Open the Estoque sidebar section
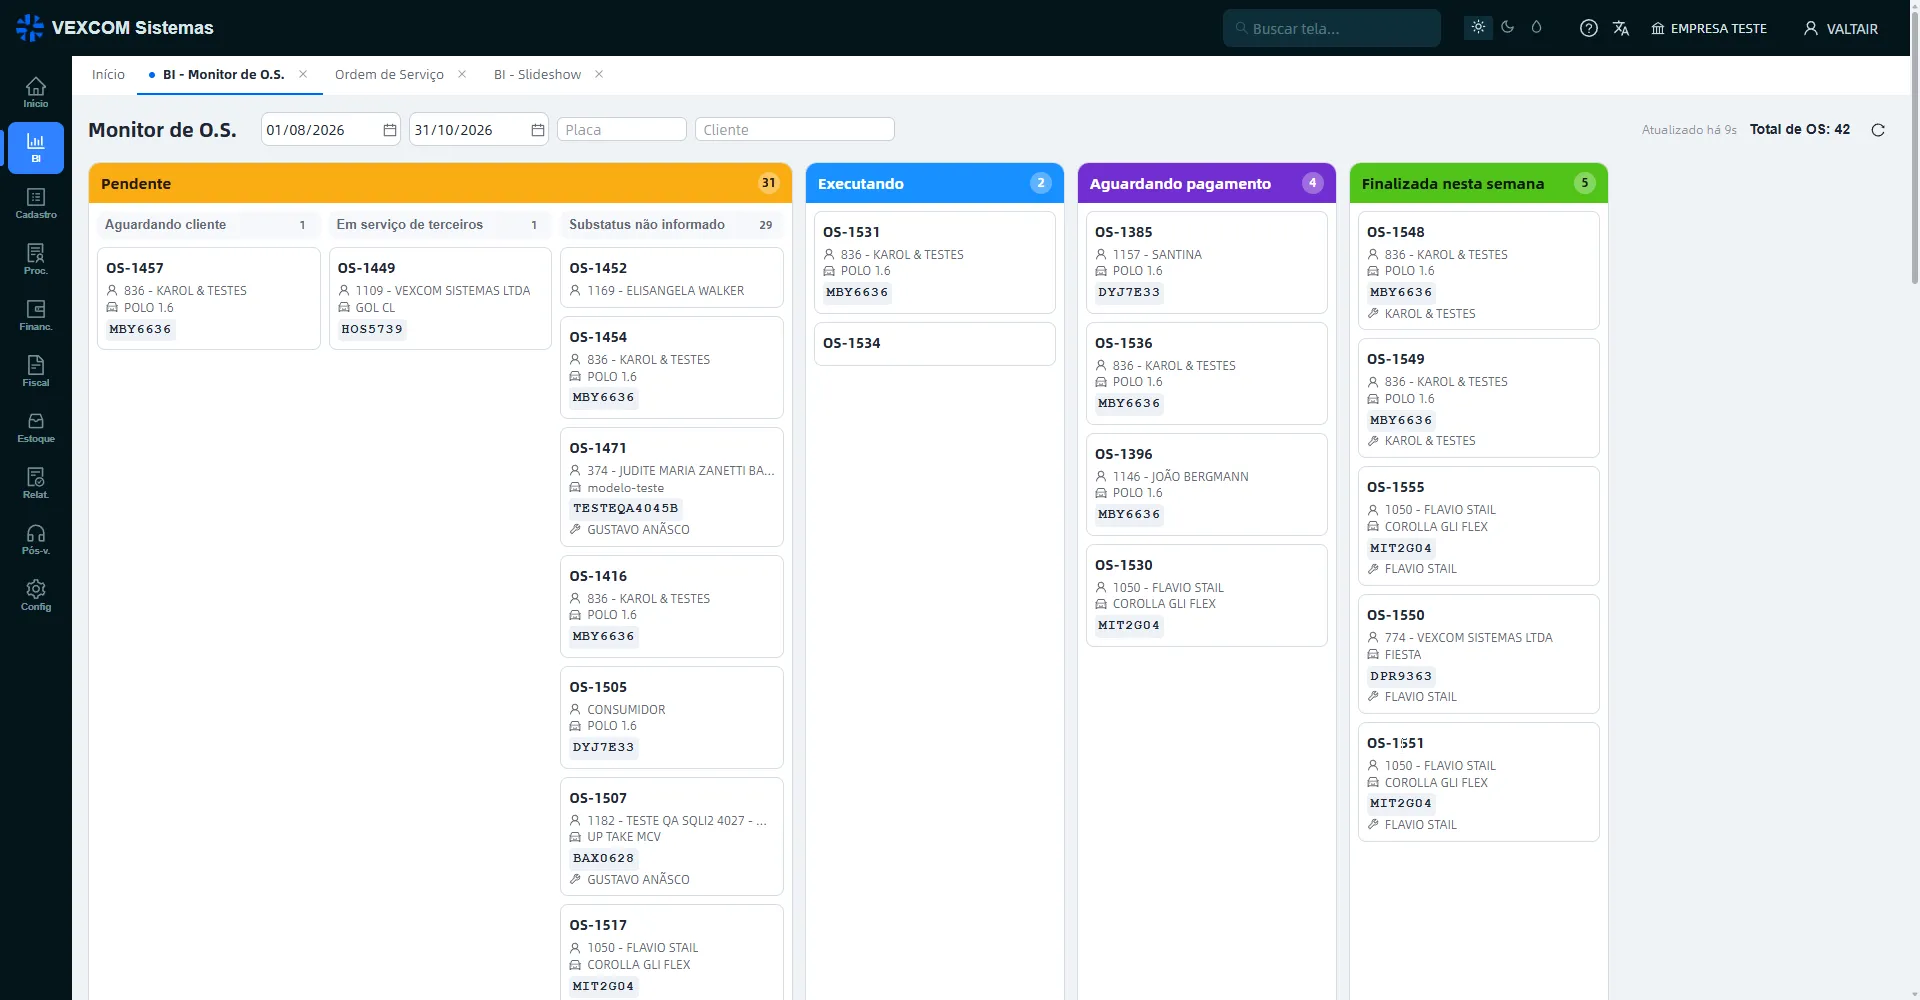The image size is (1920, 1000). pos(36,427)
